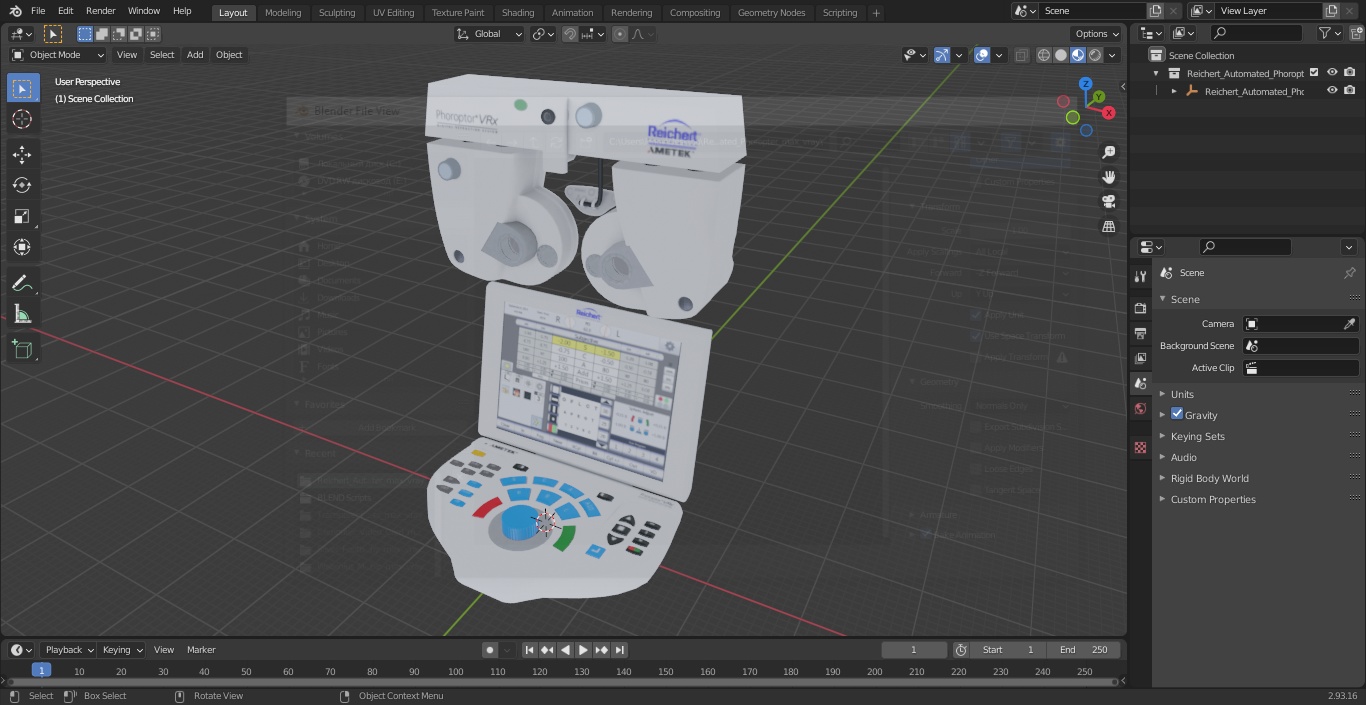
Task: Open the View Layer properties tab
Action: click(x=1140, y=358)
